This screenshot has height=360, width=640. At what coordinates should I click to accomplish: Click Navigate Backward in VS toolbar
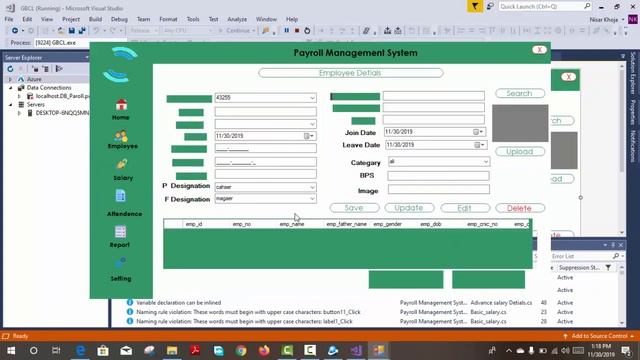[15, 31]
